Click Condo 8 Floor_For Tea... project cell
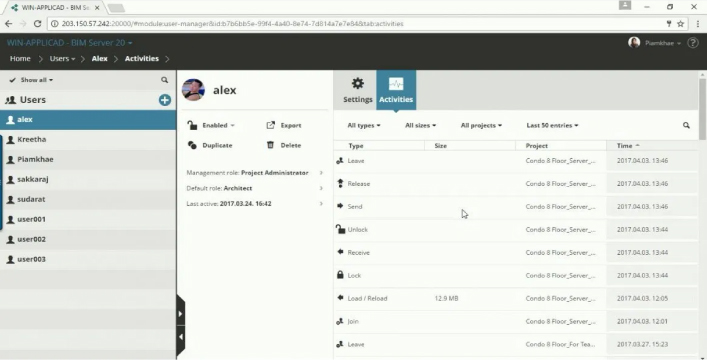 (x=560, y=344)
